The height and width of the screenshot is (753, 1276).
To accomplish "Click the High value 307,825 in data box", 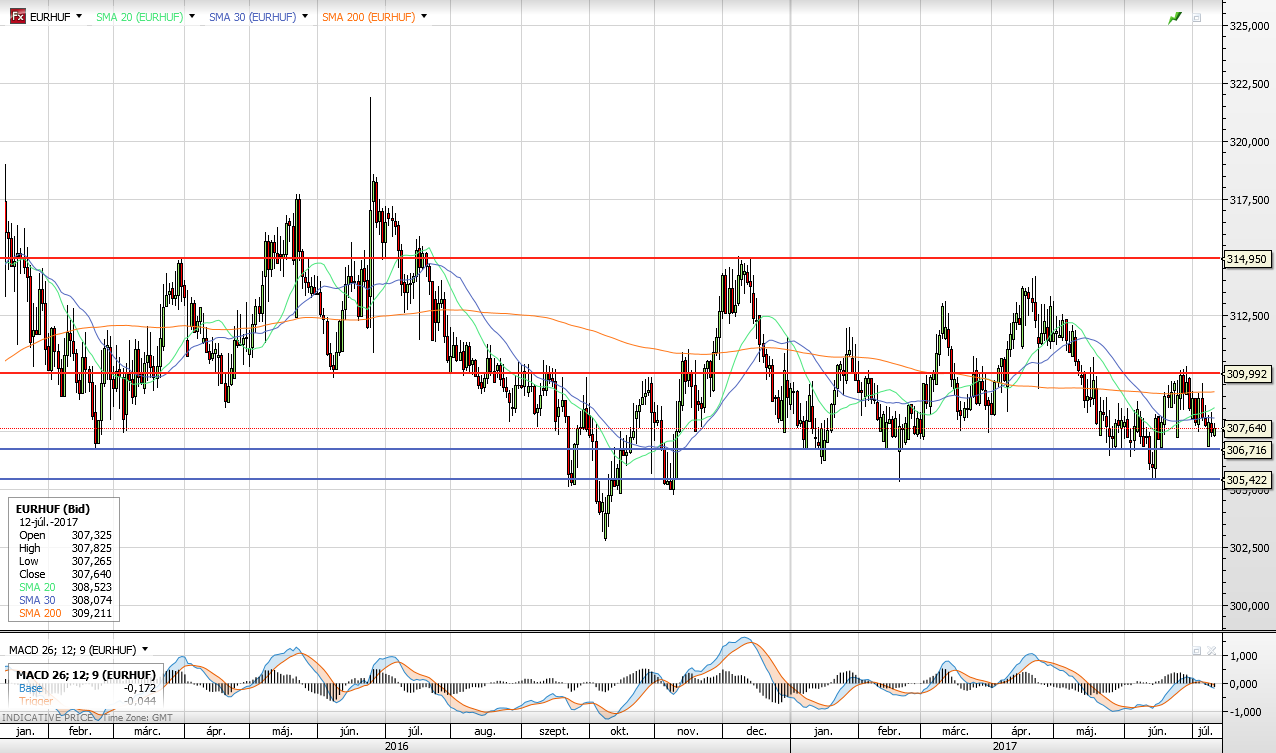I will pos(91,548).
